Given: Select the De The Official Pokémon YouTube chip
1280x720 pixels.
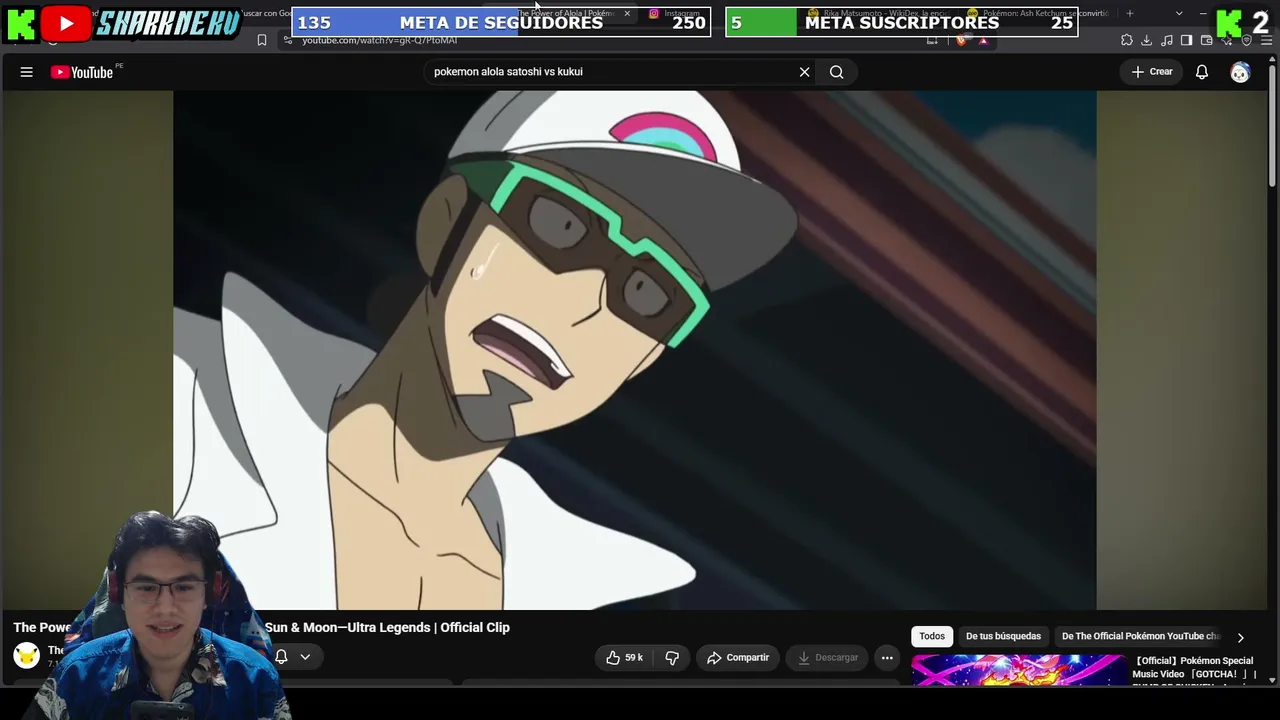Looking at the screenshot, I should 1140,636.
